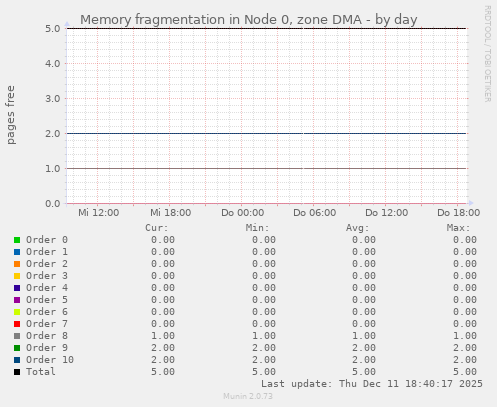Viewport: 497px width, 407px height.
Task: Click the Order 8 Cur value 1.00
Action: click(163, 336)
